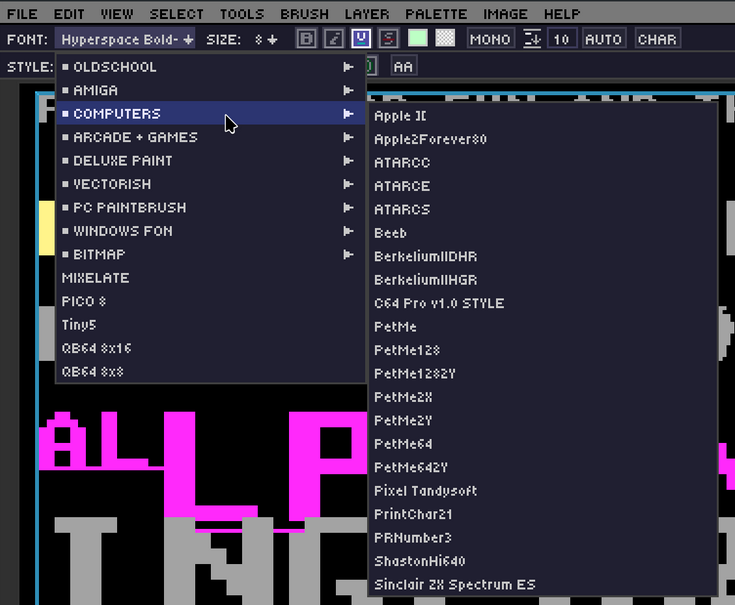Open the TOOLS menu
This screenshot has width=735, height=605.
[x=242, y=14]
